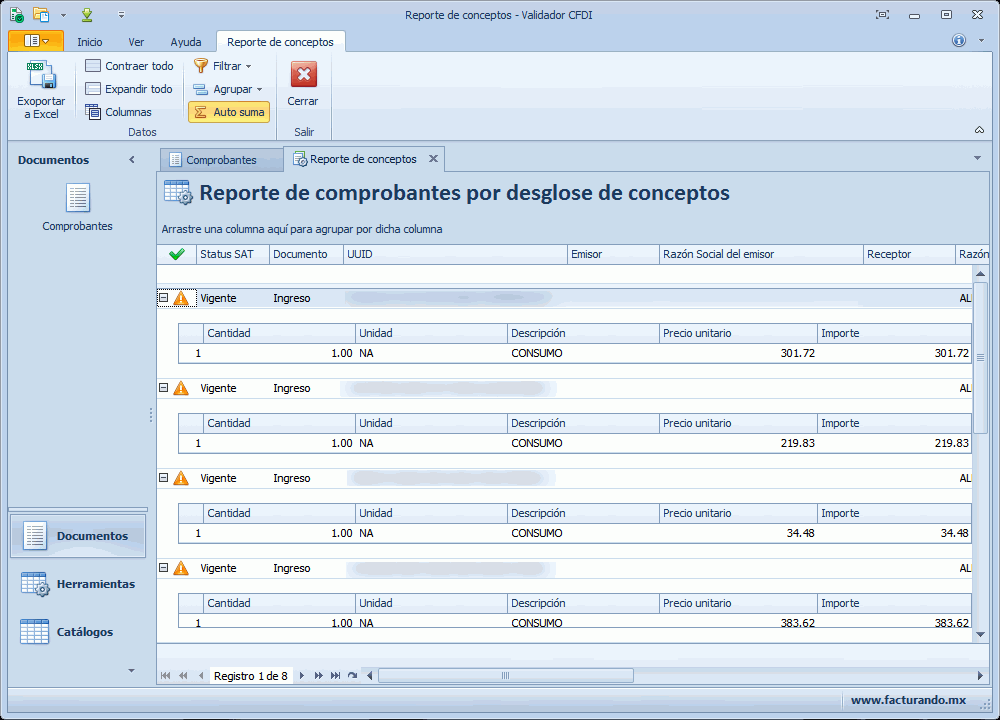Click Contraer todo in ribbon
This screenshot has height=720, width=1000.
pyautogui.click(x=129, y=66)
